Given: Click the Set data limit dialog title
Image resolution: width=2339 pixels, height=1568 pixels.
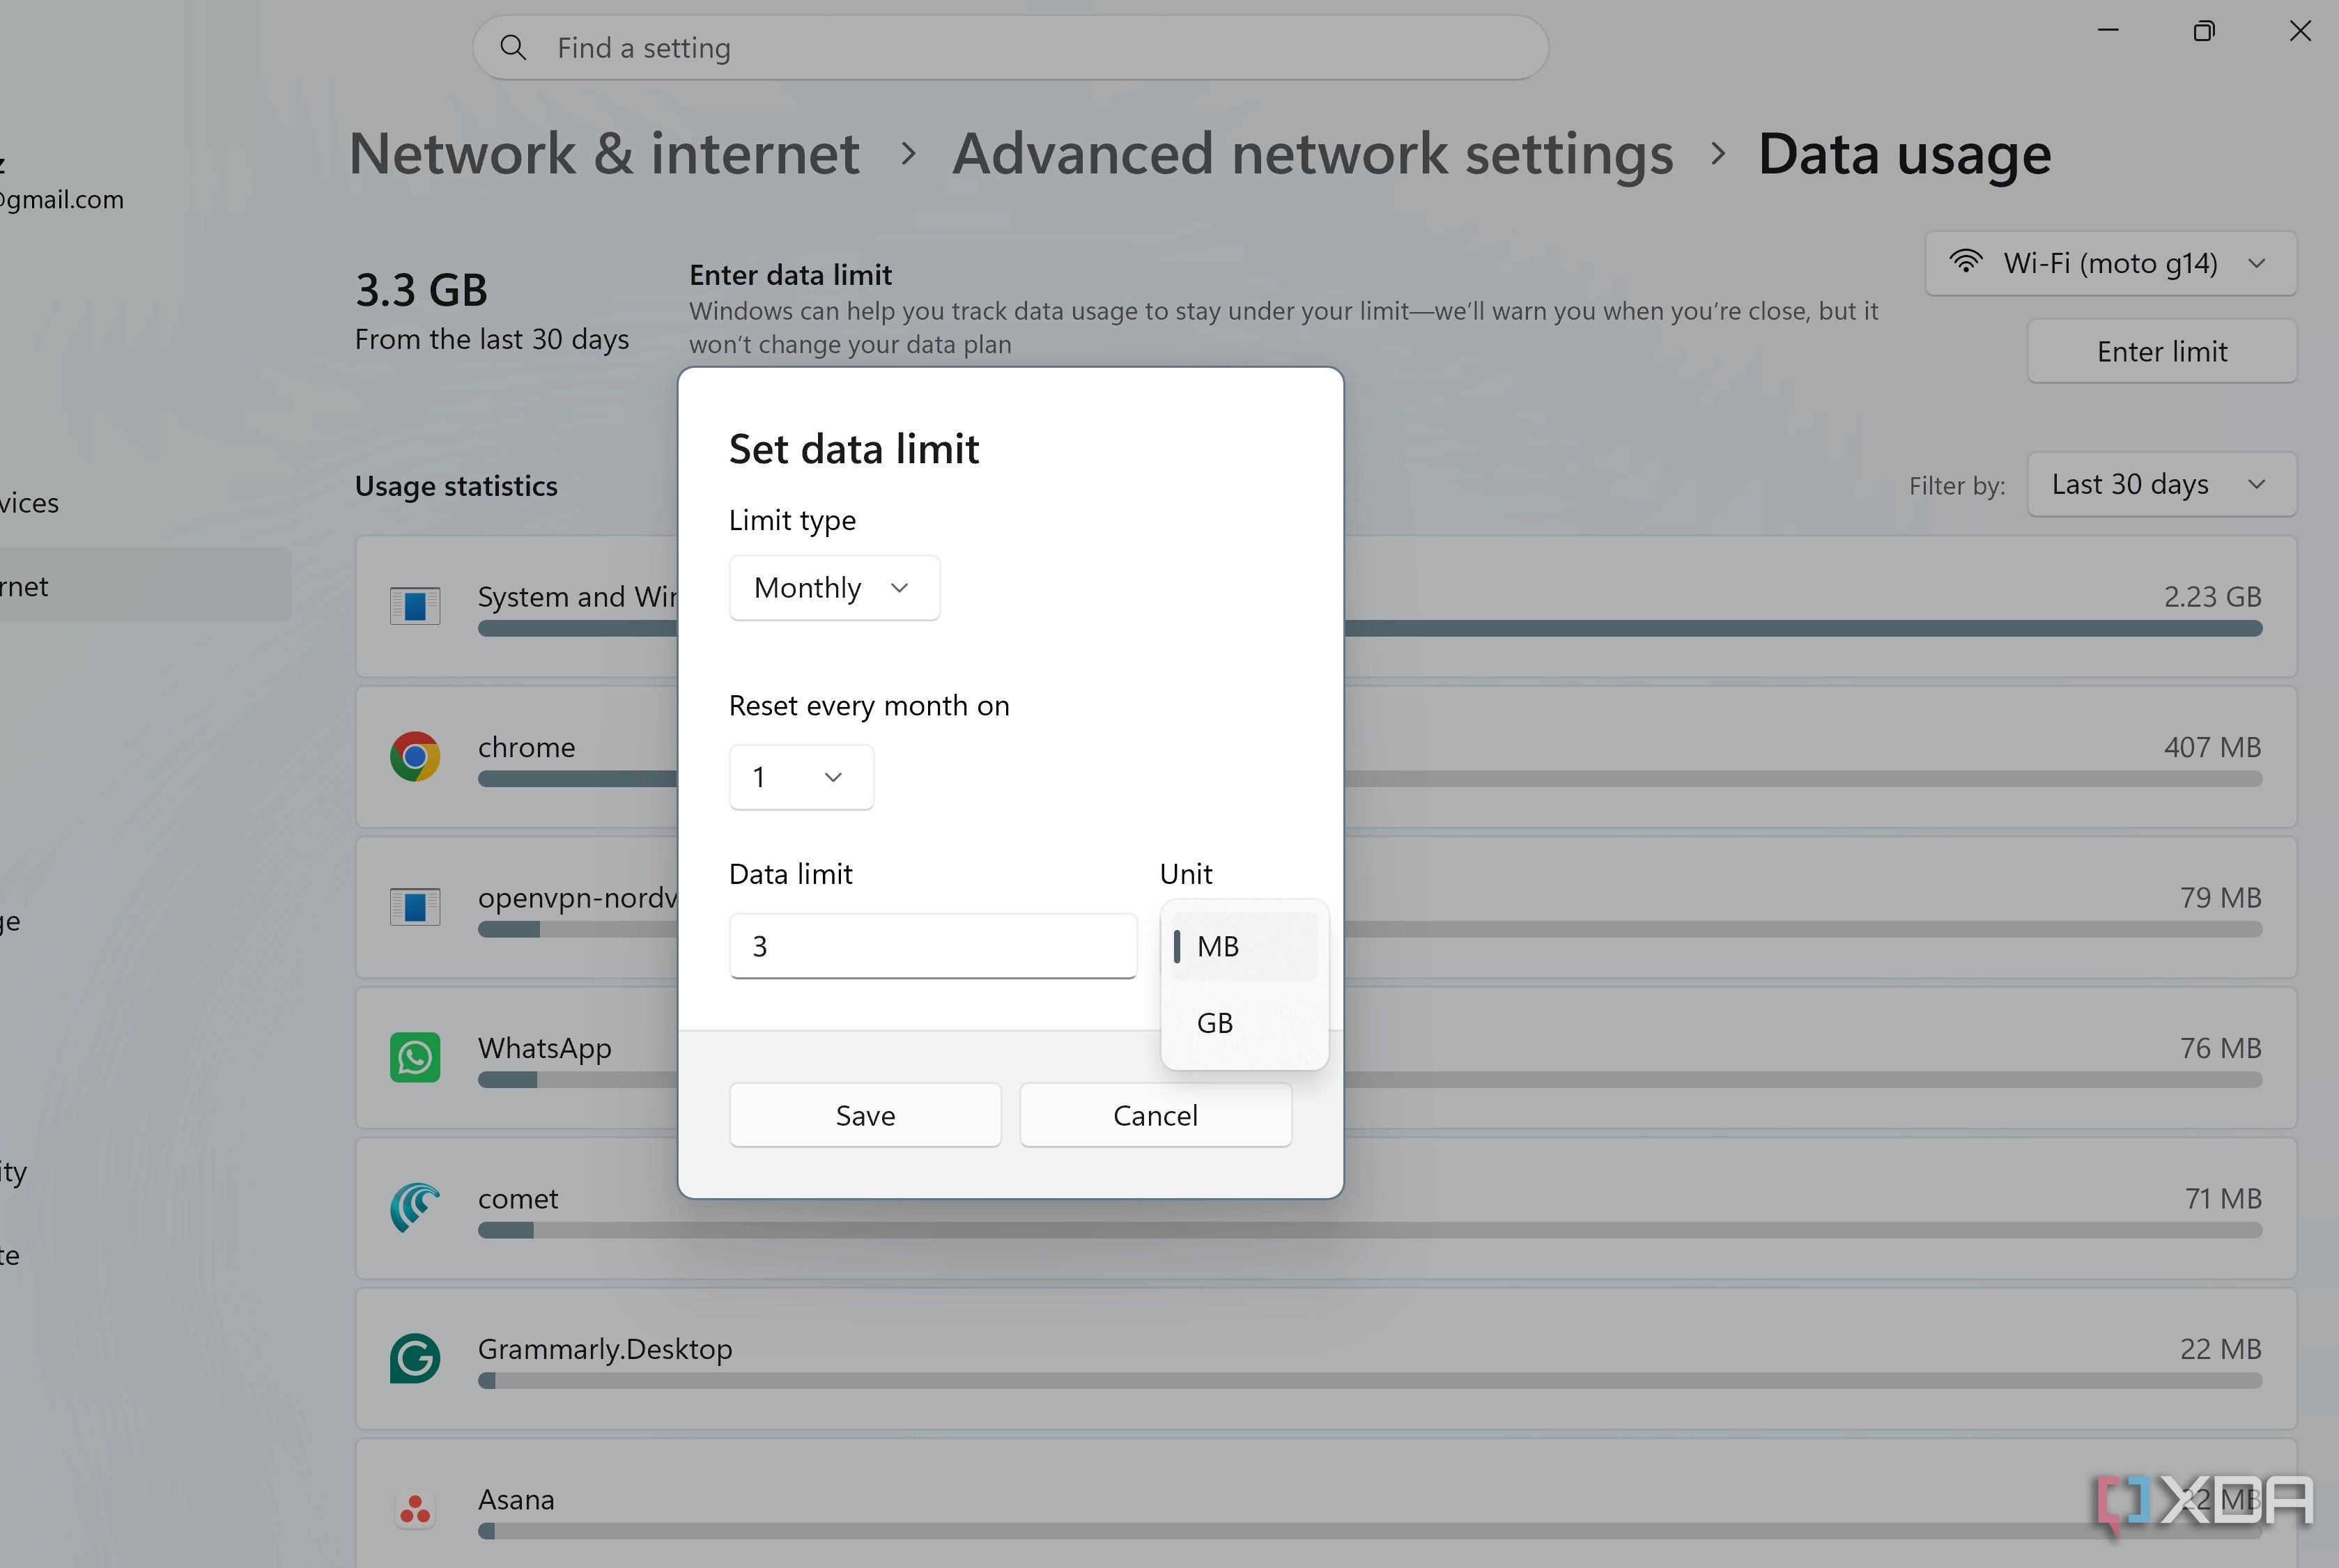Looking at the screenshot, I should (x=854, y=449).
